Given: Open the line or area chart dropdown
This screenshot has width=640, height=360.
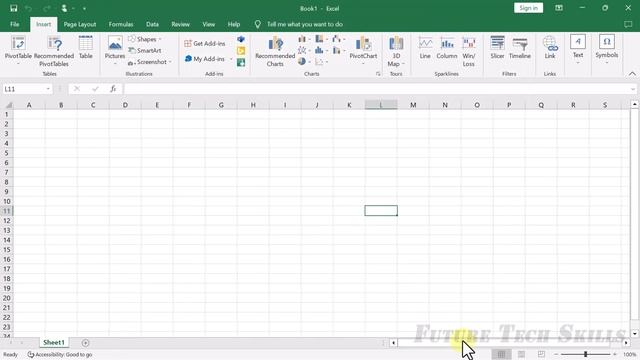Looking at the screenshot, I should pos(304,51).
